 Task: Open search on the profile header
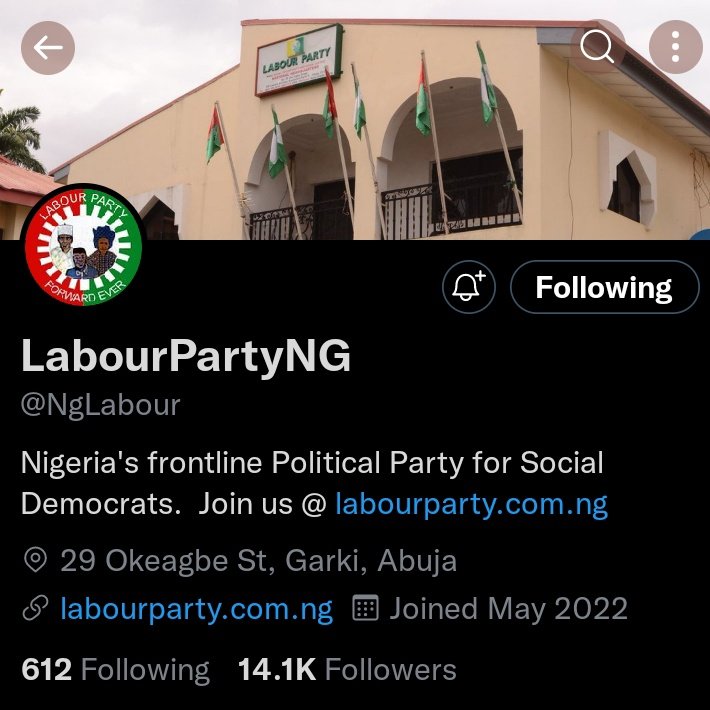tap(597, 47)
